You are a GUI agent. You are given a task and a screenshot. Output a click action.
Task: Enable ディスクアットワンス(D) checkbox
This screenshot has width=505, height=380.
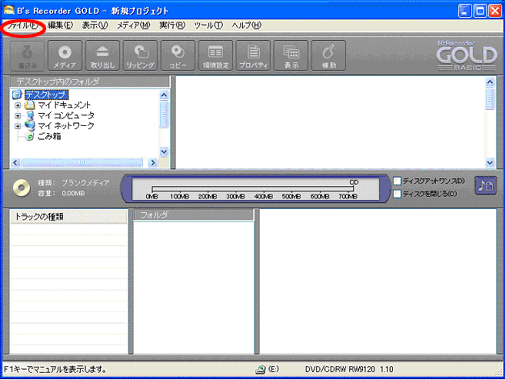[397, 181]
